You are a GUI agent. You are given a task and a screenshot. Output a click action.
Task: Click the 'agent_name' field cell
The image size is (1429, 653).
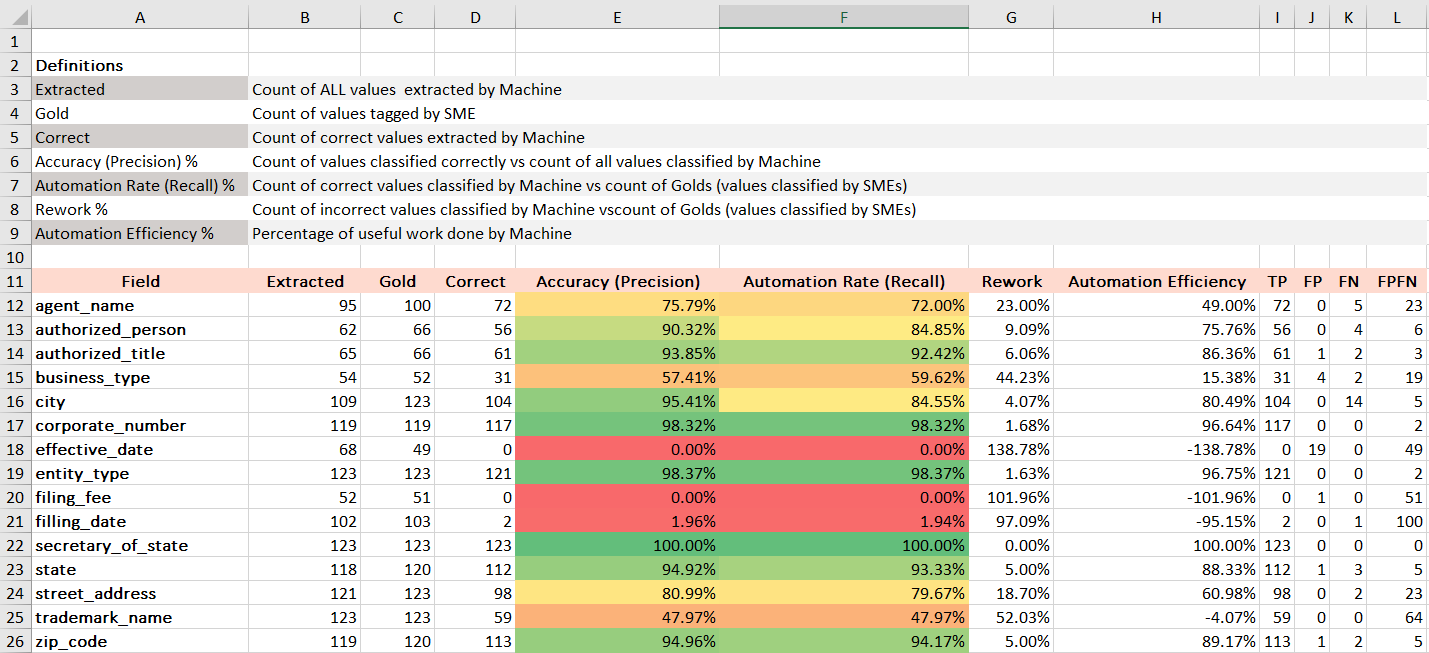(140, 305)
